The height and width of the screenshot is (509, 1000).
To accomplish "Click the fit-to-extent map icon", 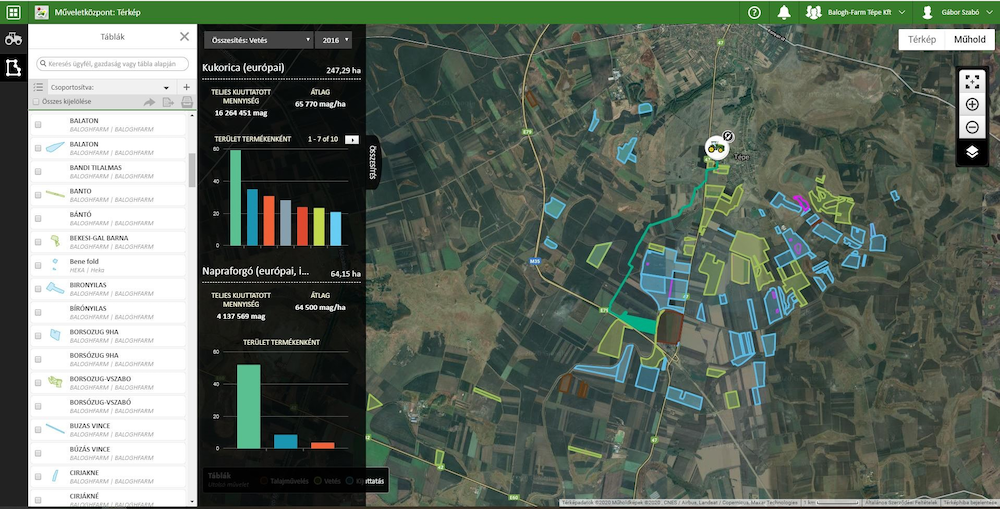I will click(972, 81).
